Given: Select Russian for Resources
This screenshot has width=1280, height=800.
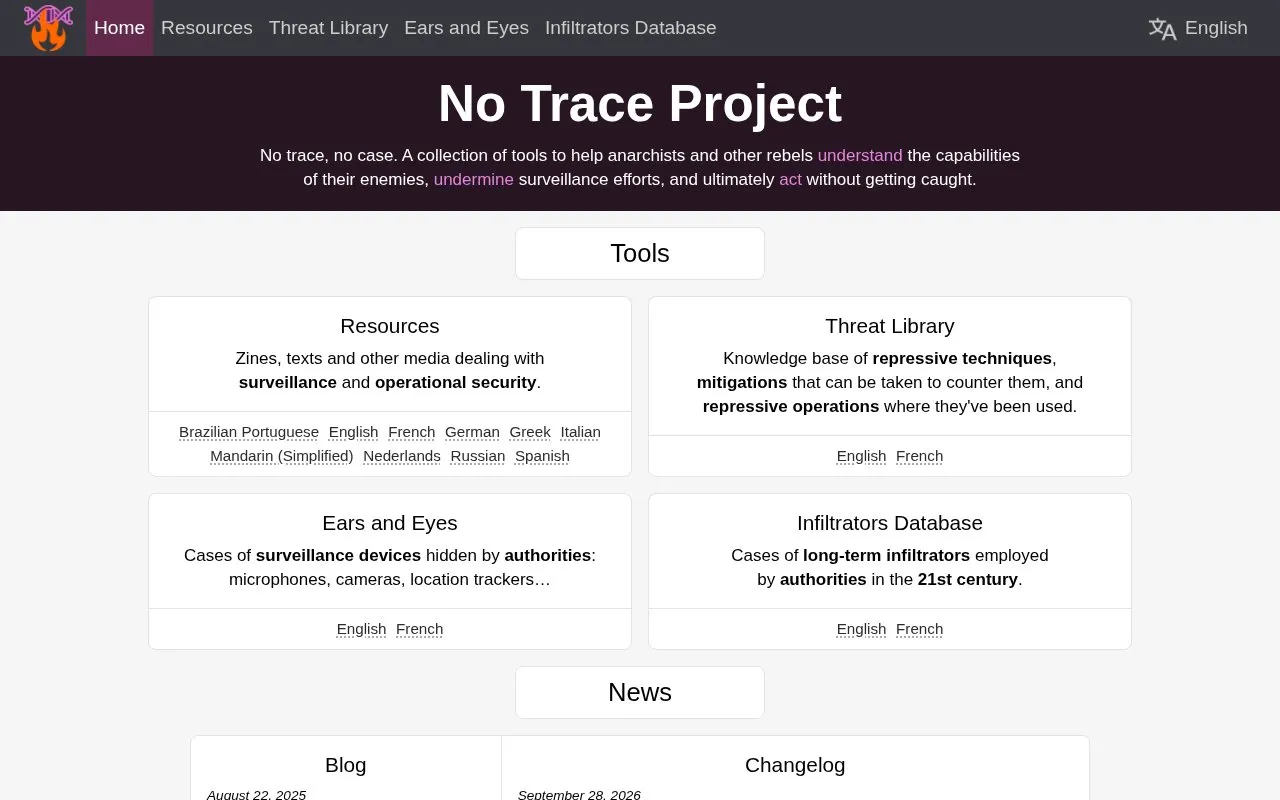Looking at the screenshot, I should point(478,456).
